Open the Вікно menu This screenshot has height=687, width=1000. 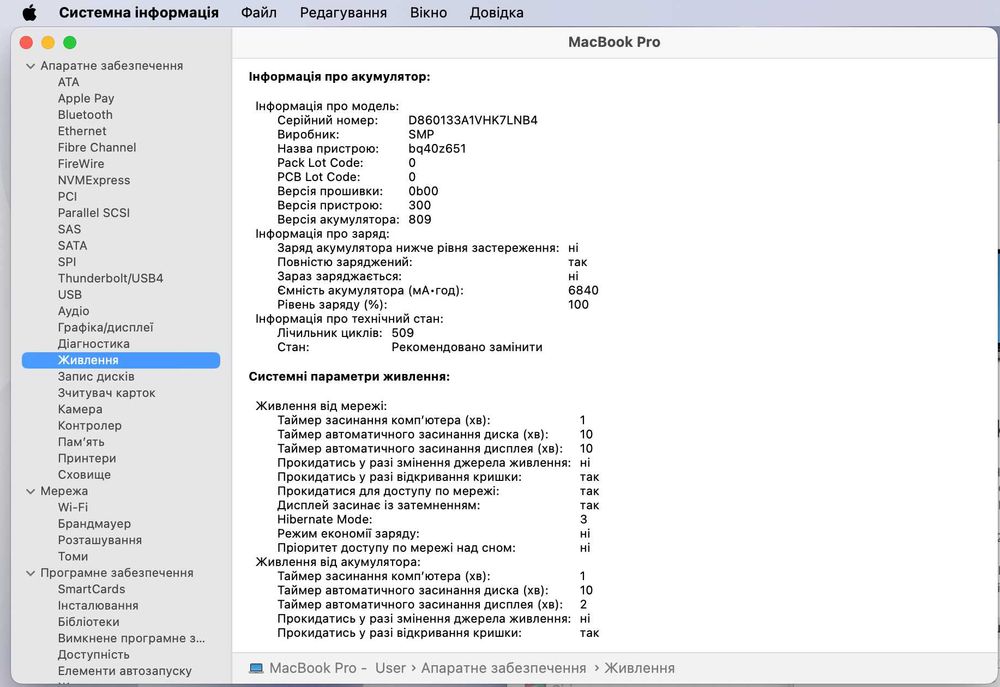tap(429, 13)
